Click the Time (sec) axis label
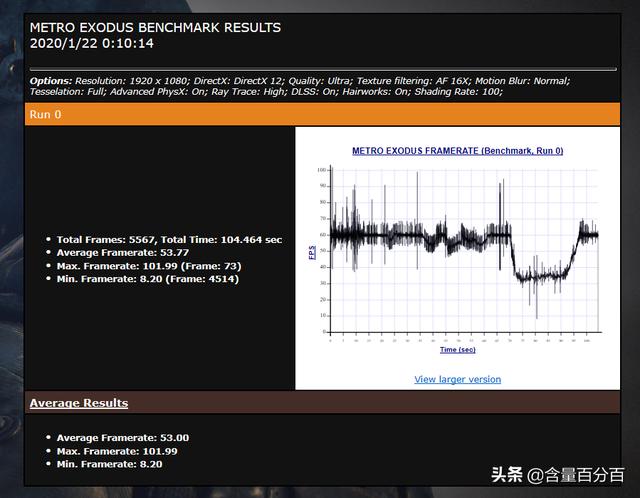This screenshot has width=640, height=498. coord(458,349)
